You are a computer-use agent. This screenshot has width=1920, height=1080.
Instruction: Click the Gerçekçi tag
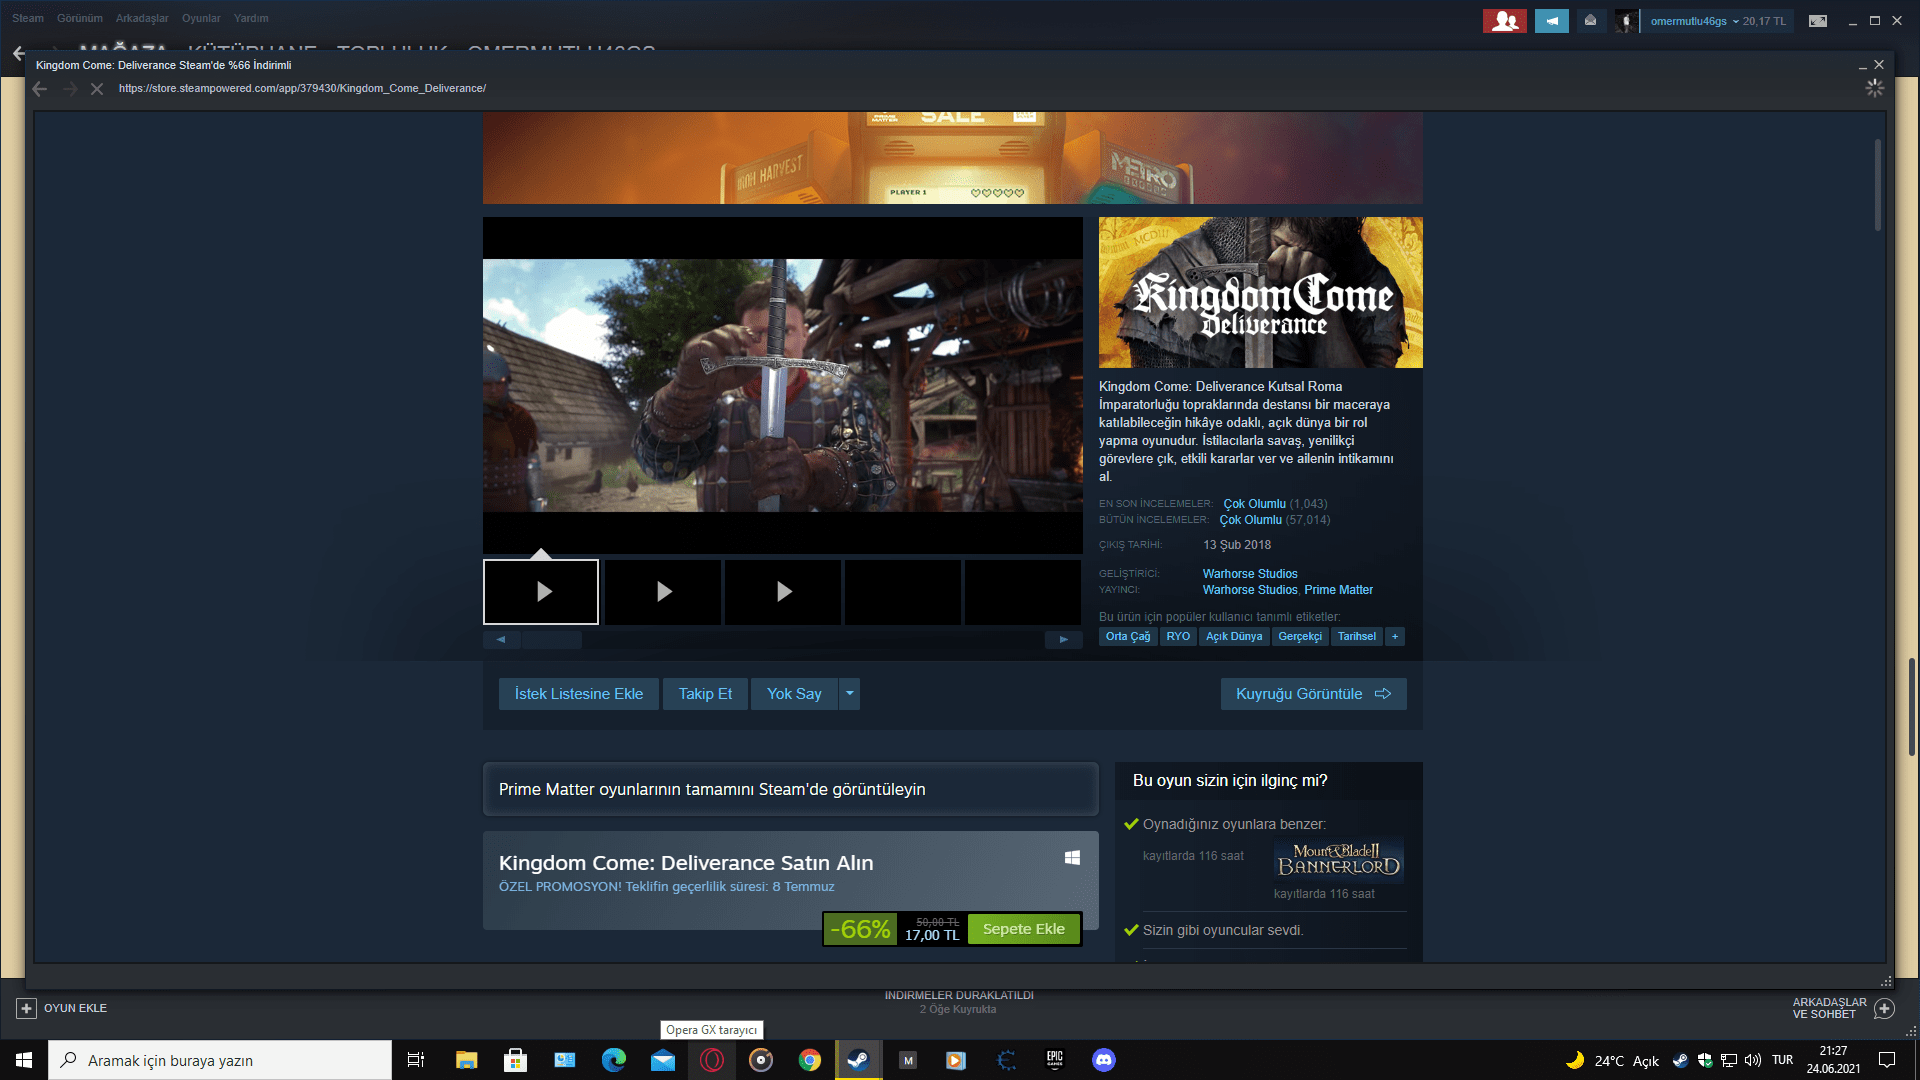(1300, 637)
